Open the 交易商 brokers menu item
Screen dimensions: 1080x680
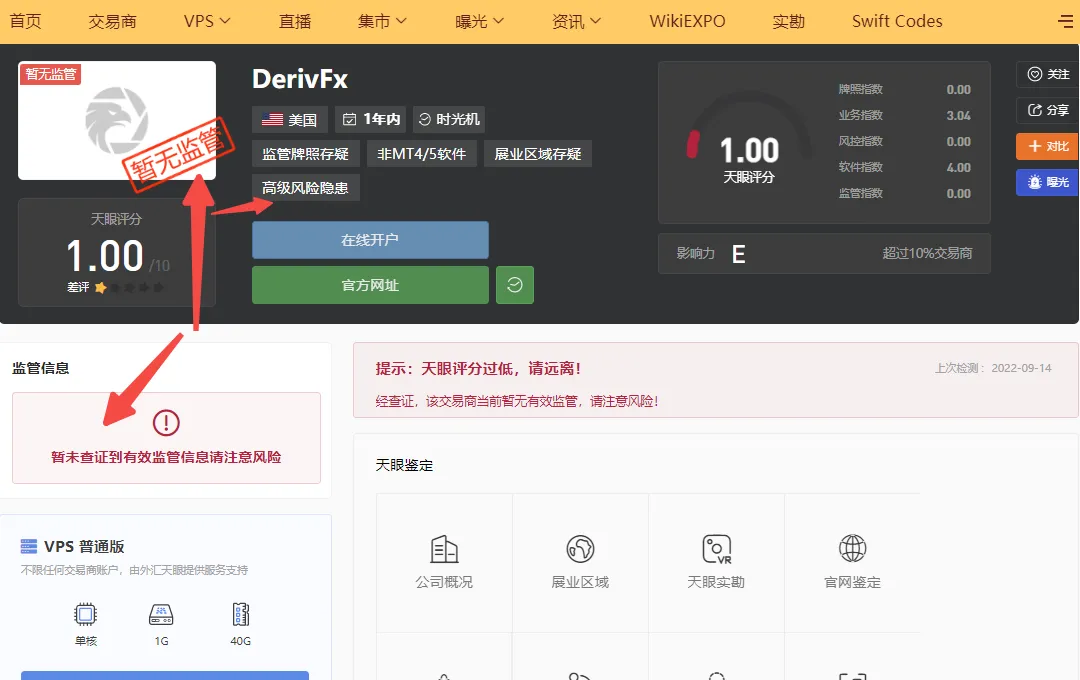click(112, 21)
